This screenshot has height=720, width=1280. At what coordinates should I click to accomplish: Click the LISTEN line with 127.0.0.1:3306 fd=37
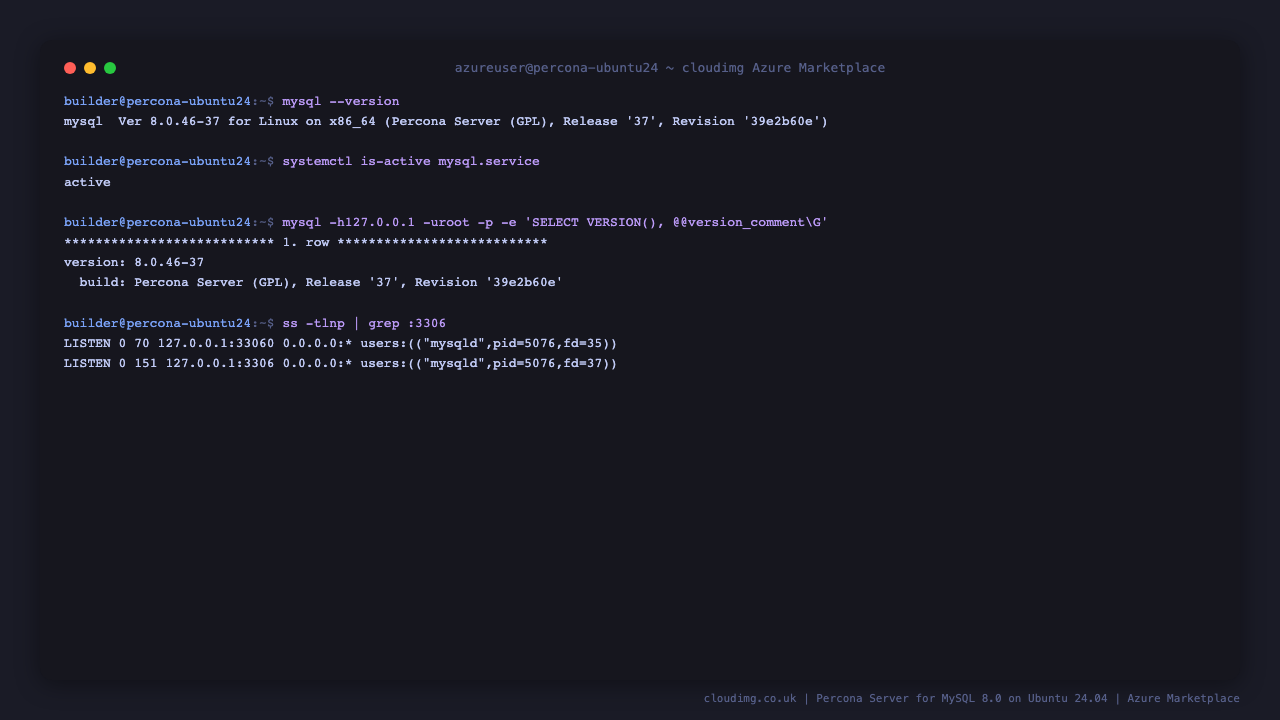[x=341, y=363]
